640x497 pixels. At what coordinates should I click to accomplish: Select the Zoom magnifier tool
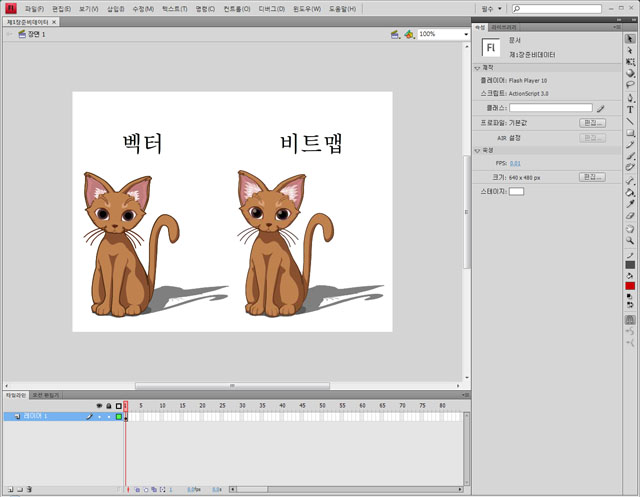coord(630,240)
